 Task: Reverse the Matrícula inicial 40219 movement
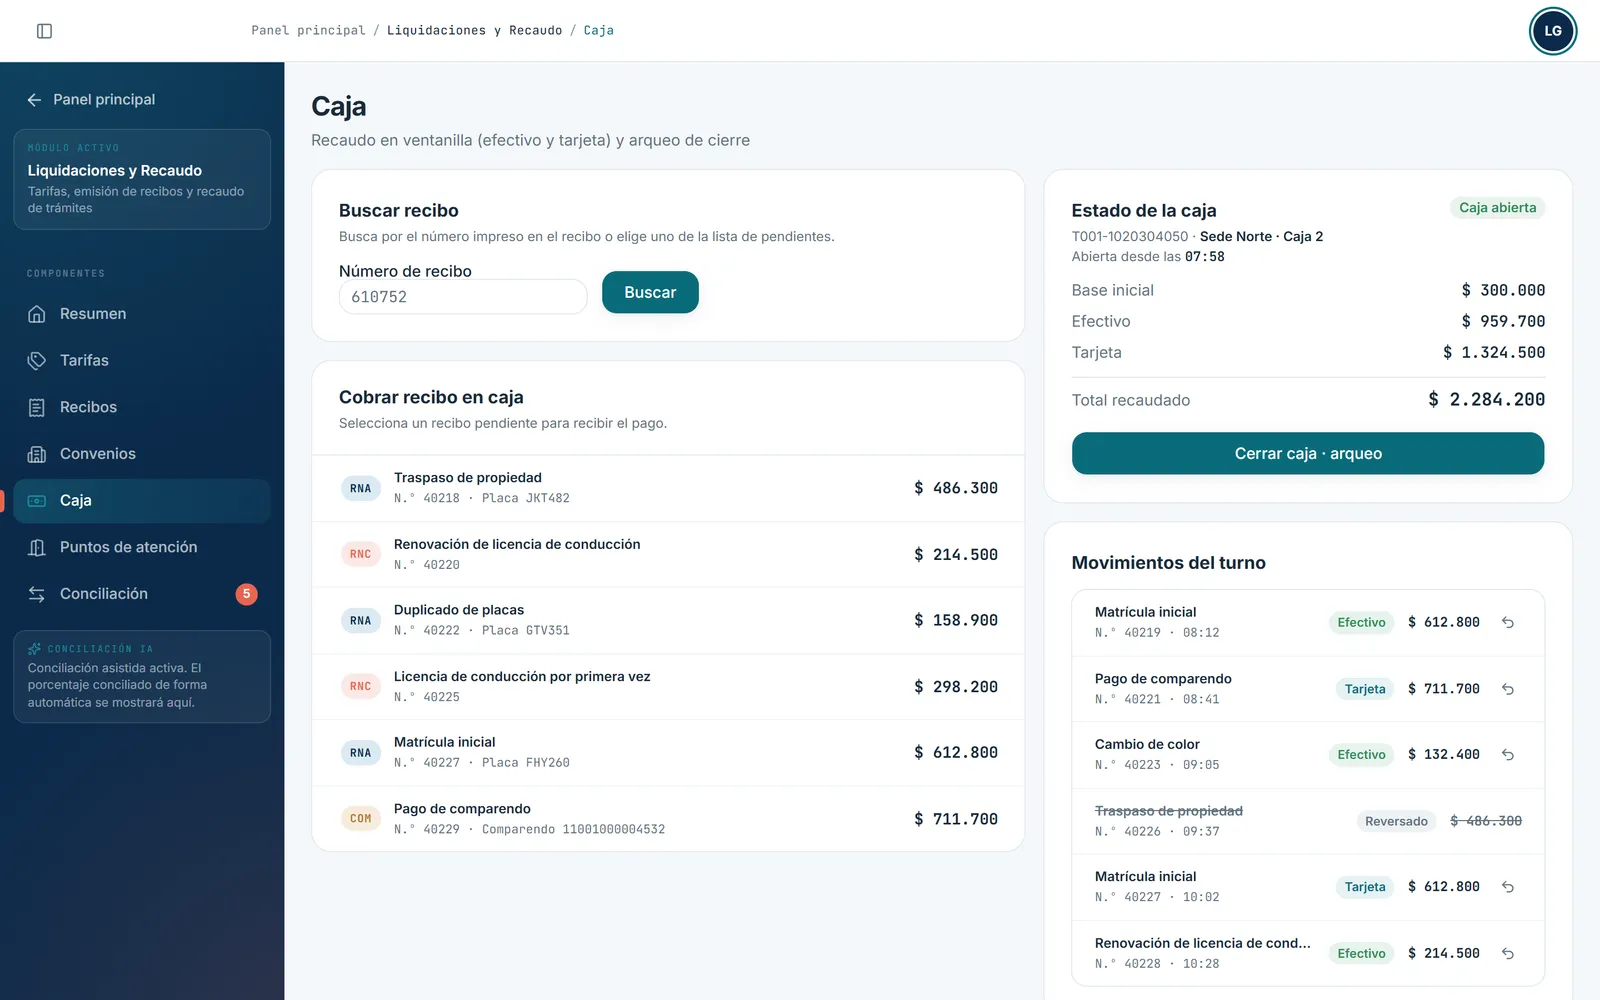(1508, 622)
